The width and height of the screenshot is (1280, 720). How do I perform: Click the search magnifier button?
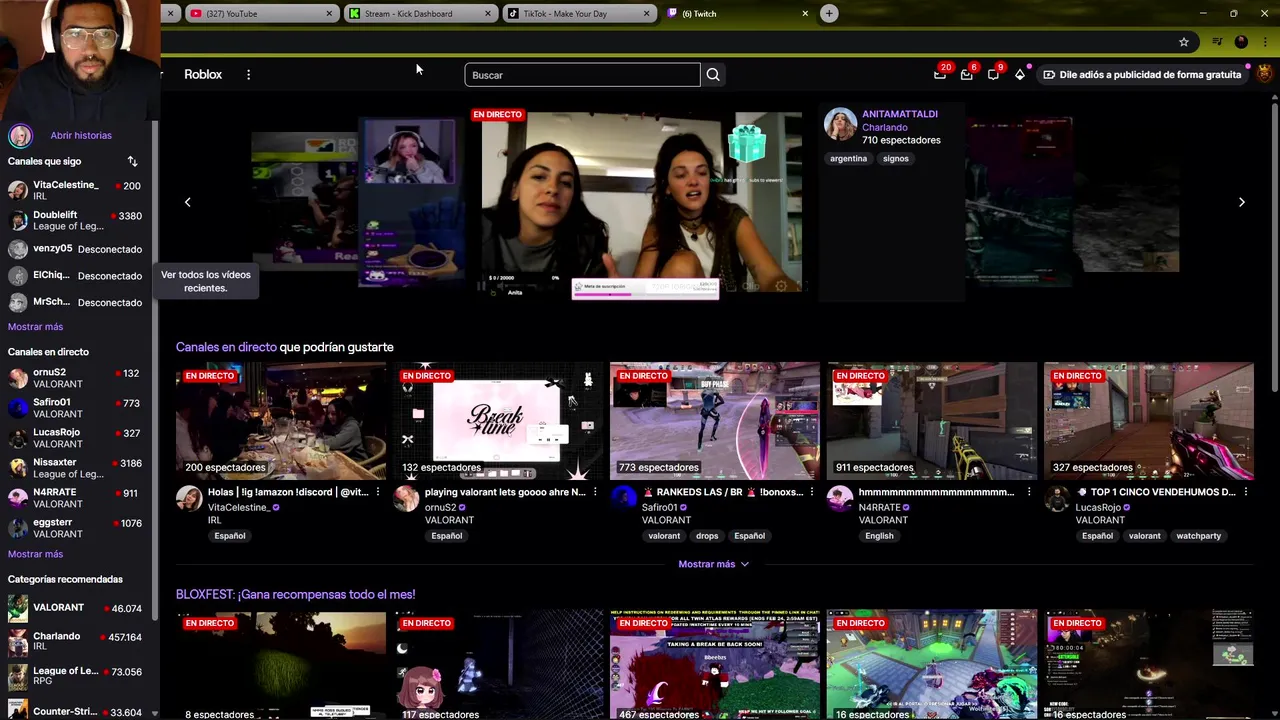point(713,75)
